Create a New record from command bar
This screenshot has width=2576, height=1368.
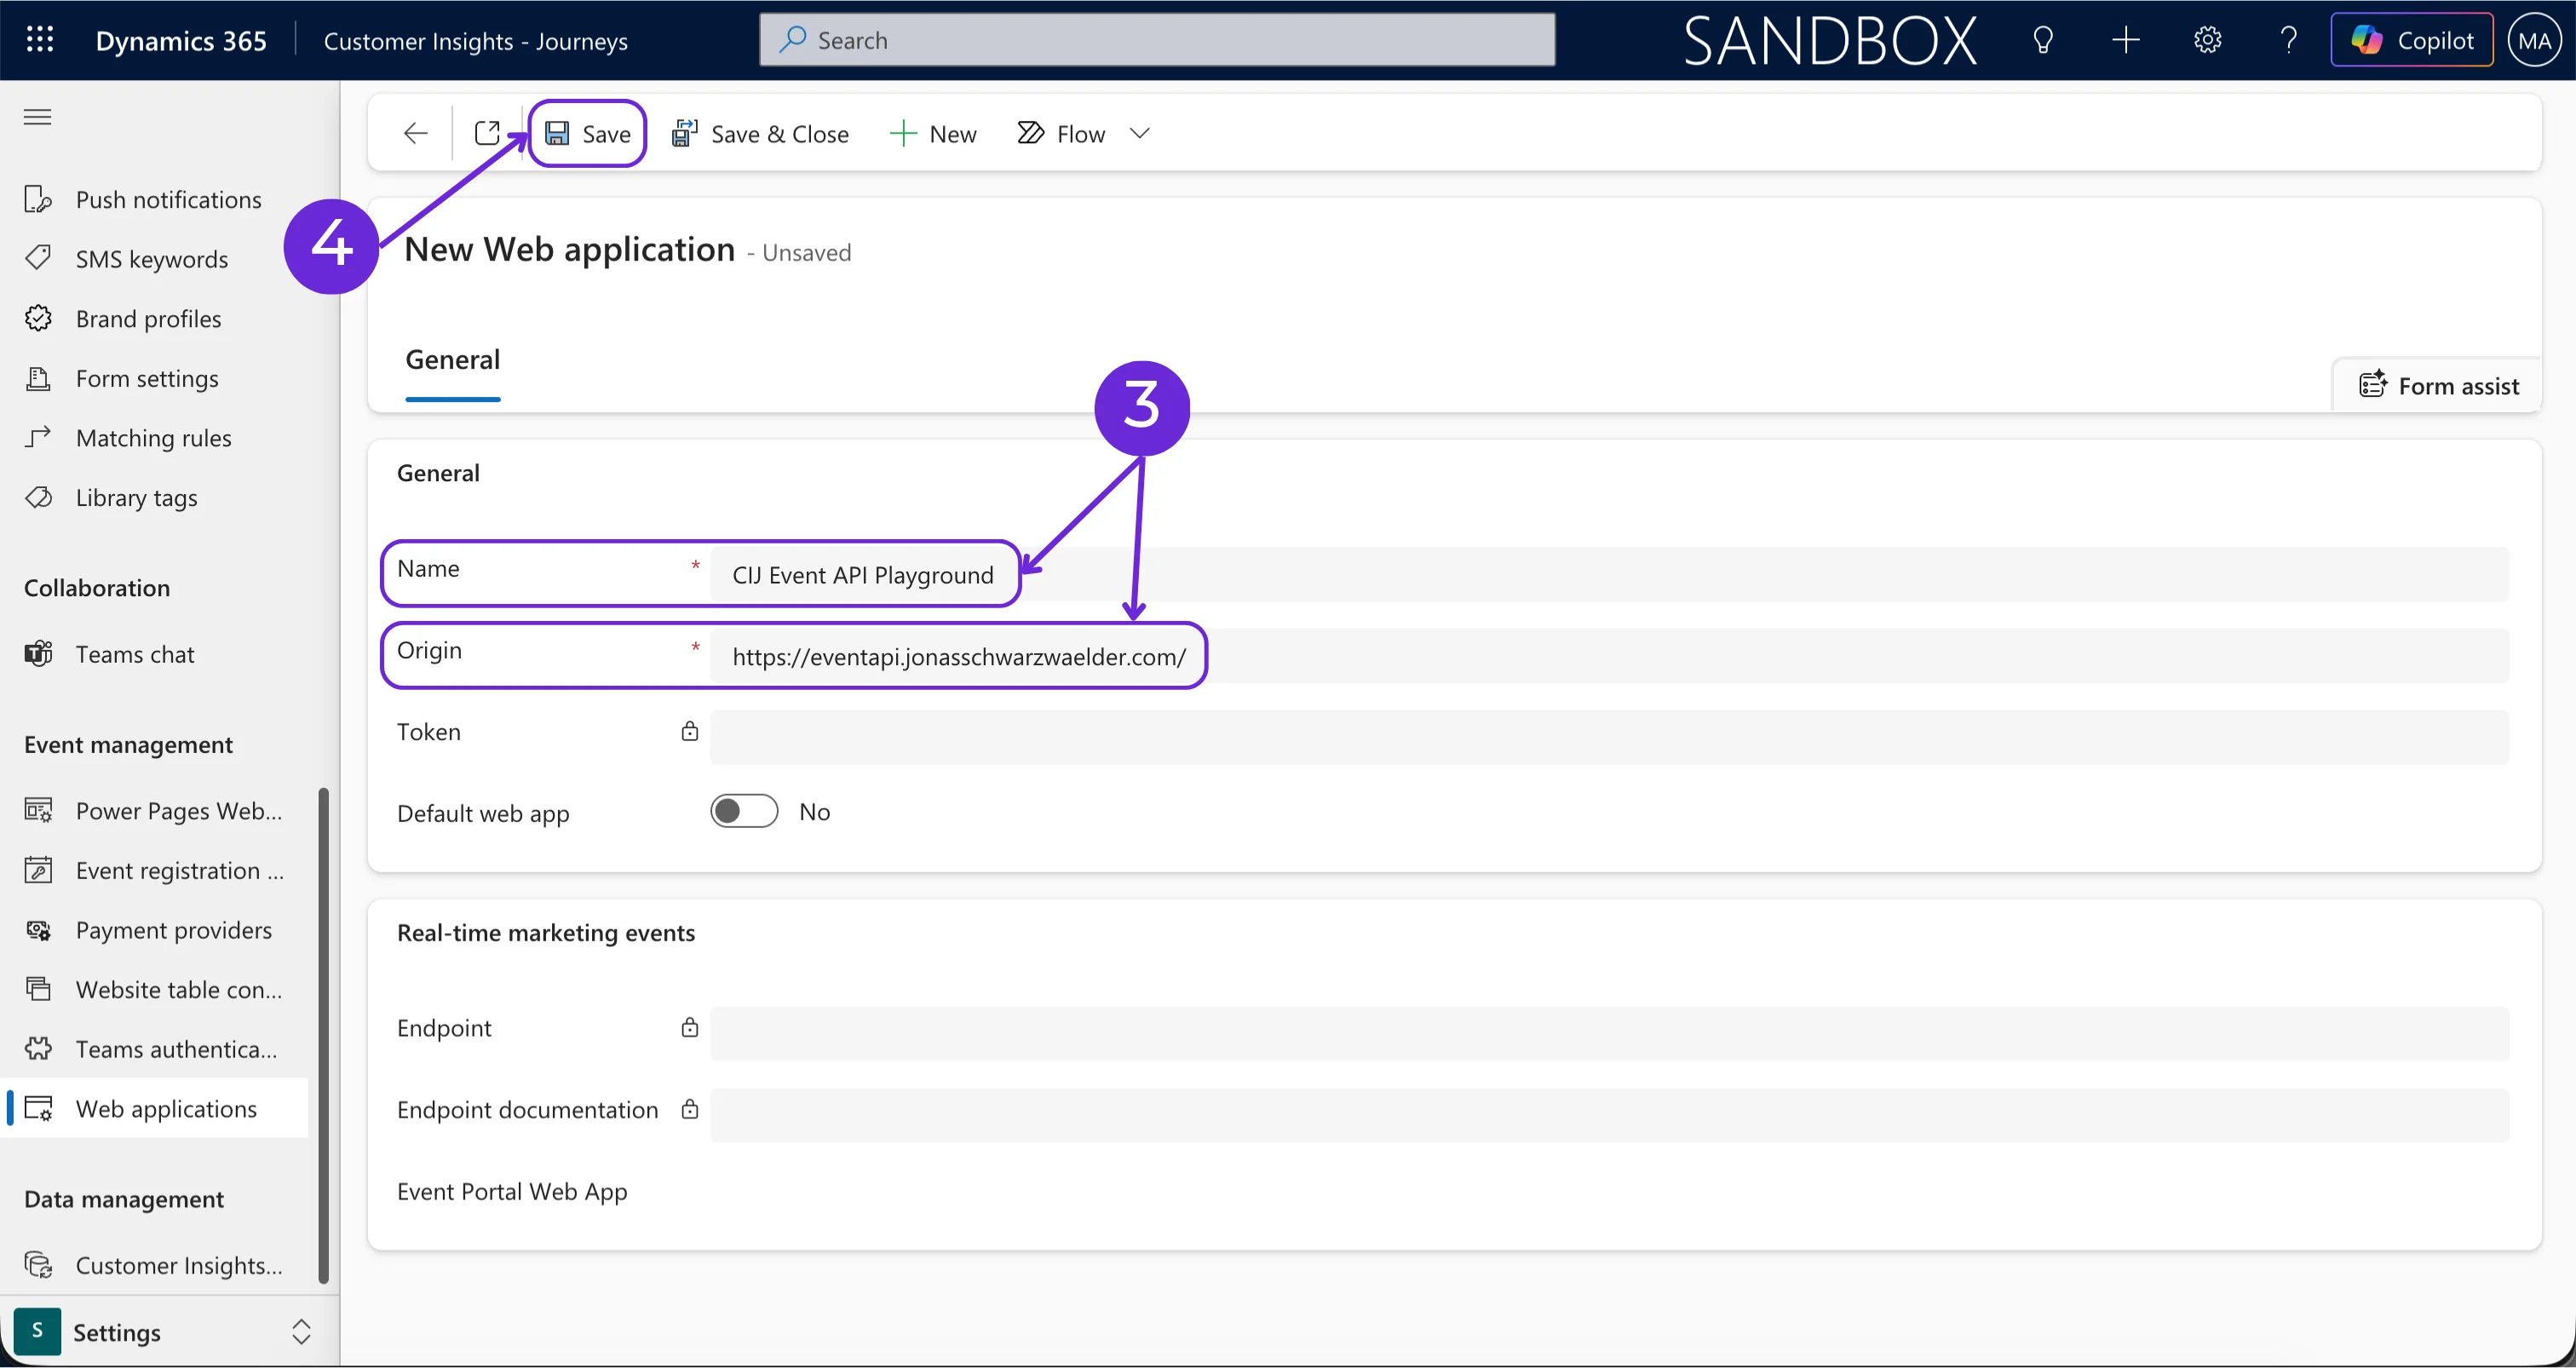[x=933, y=133]
